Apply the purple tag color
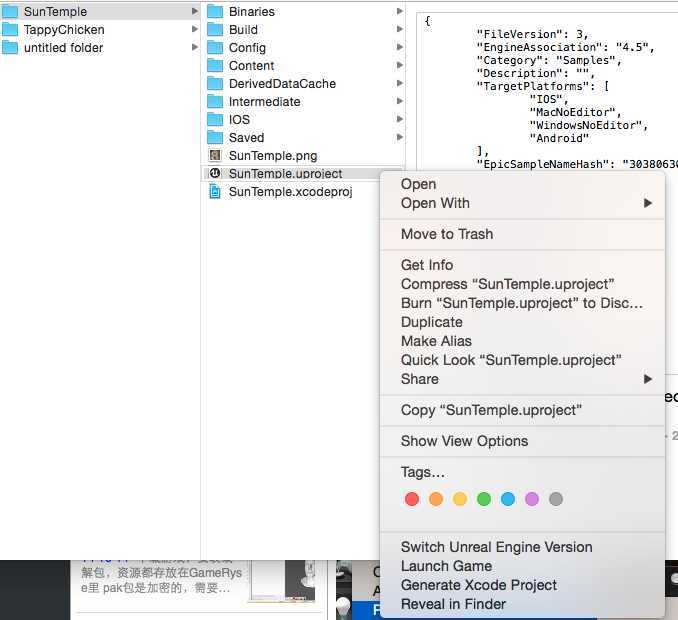This screenshot has height=620, width=678. pyautogui.click(x=532, y=499)
